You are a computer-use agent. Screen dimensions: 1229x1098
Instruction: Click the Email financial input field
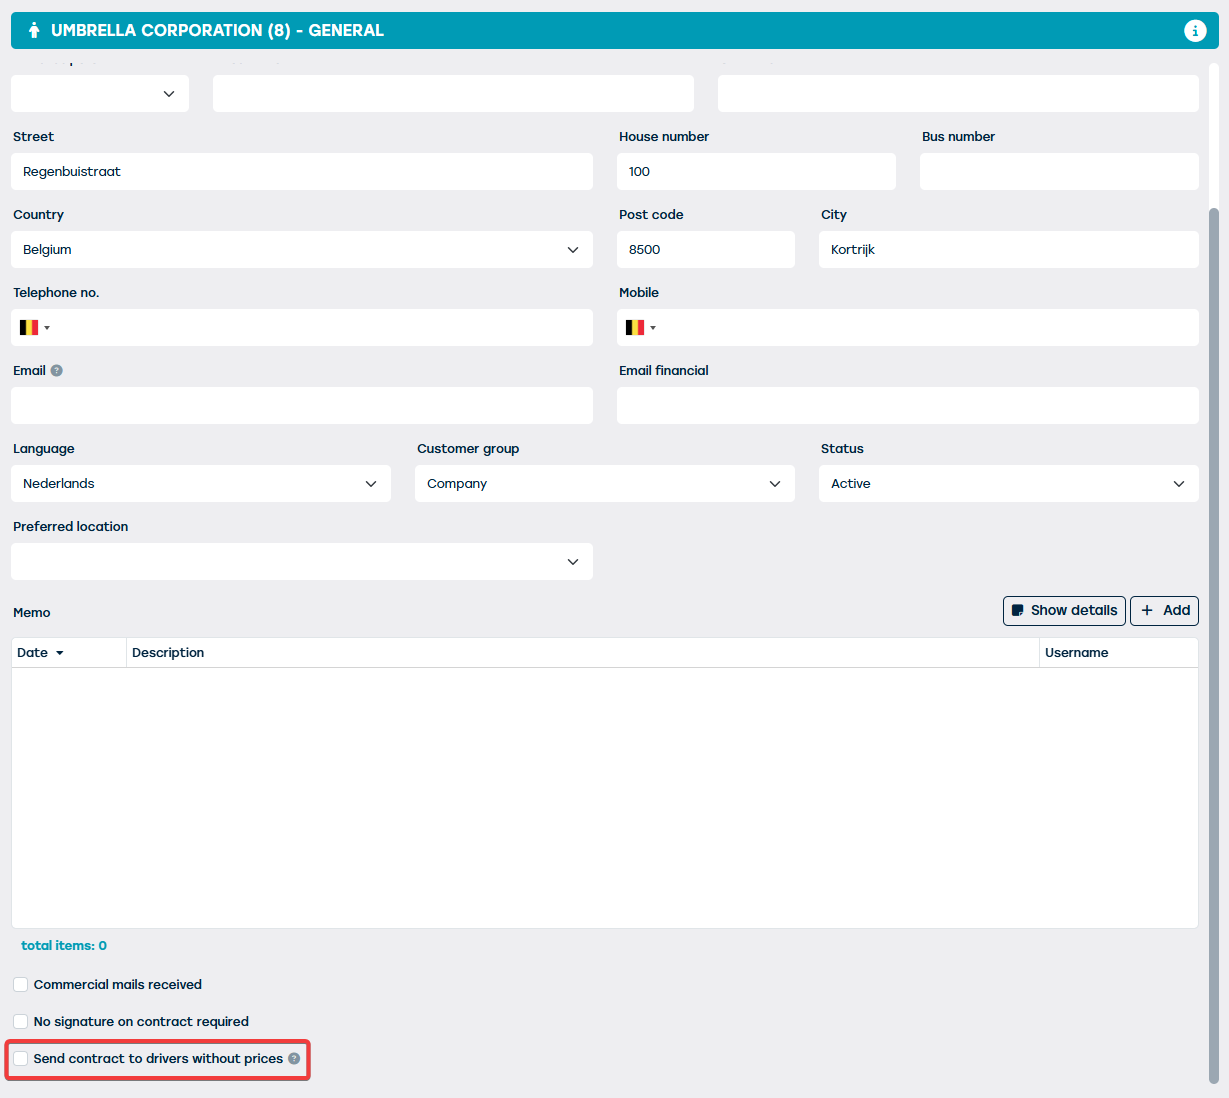(x=908, y=406)
